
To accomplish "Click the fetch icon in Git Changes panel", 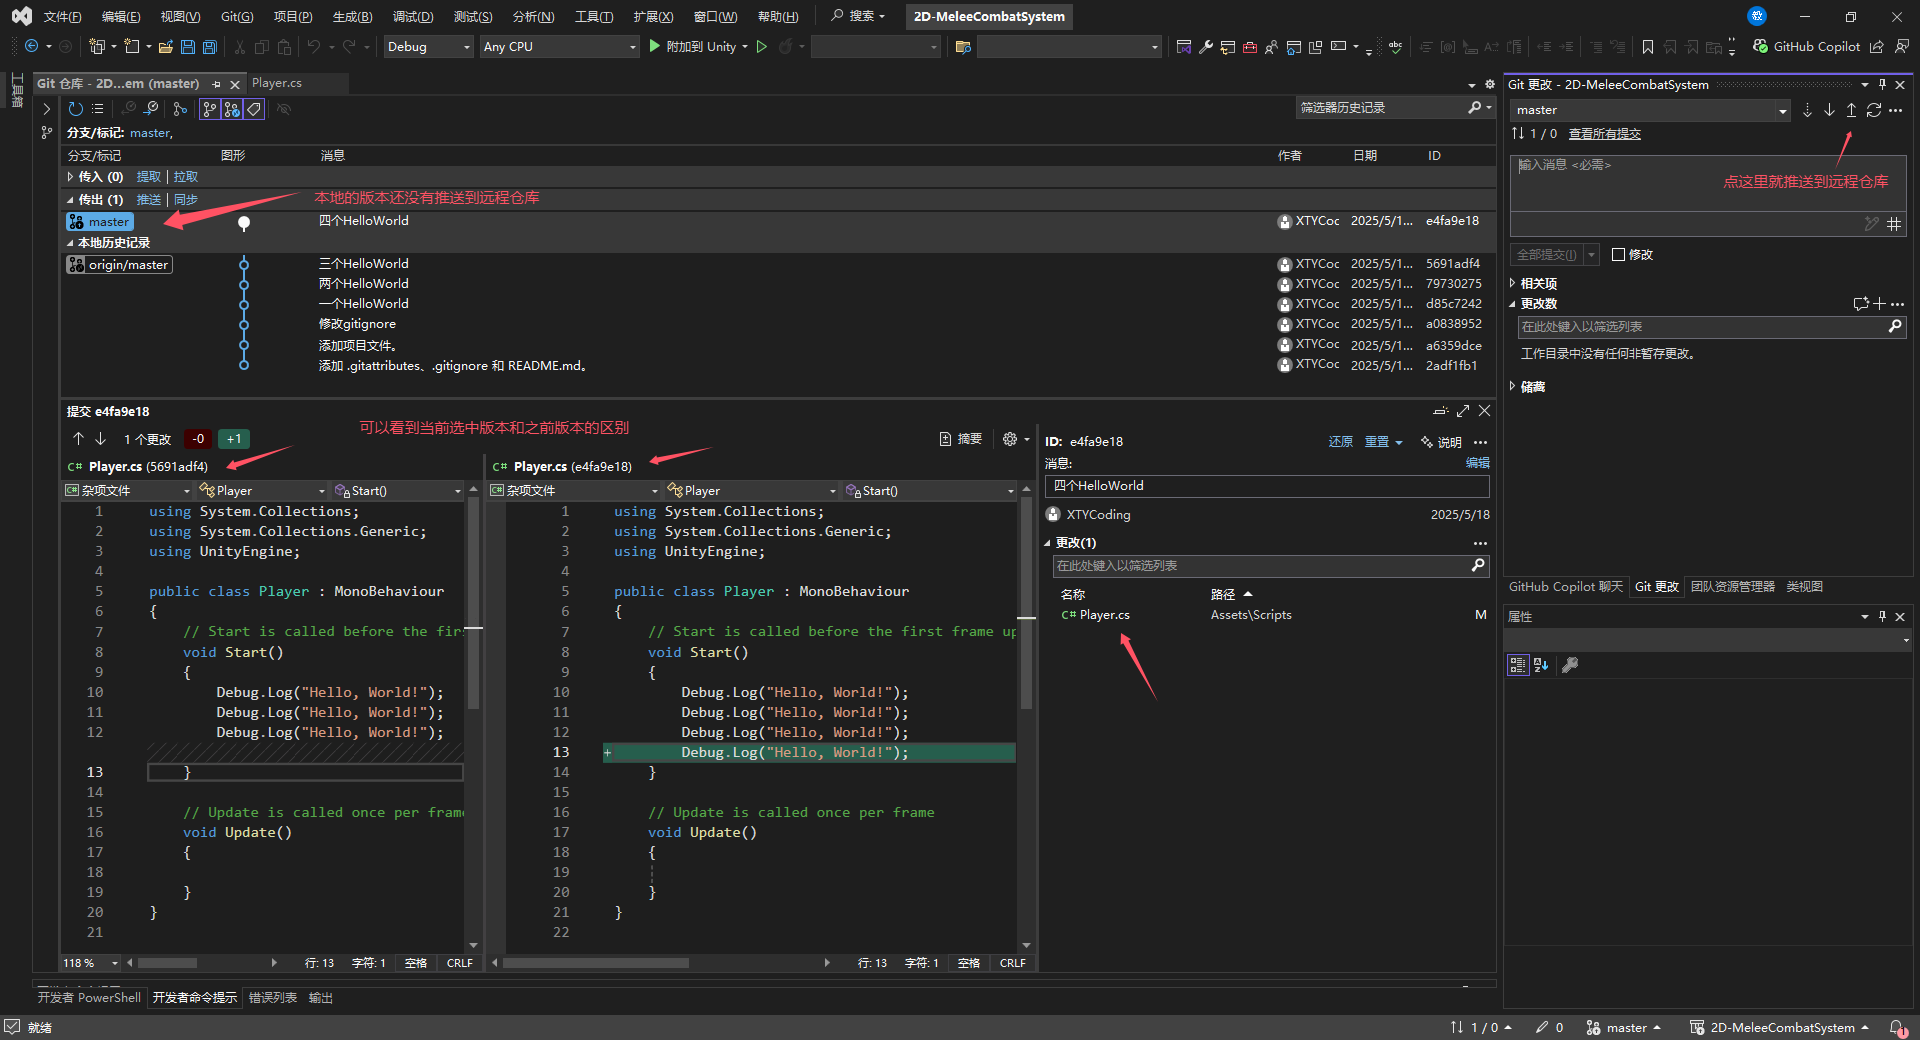I will click(x=1807, y=110).
